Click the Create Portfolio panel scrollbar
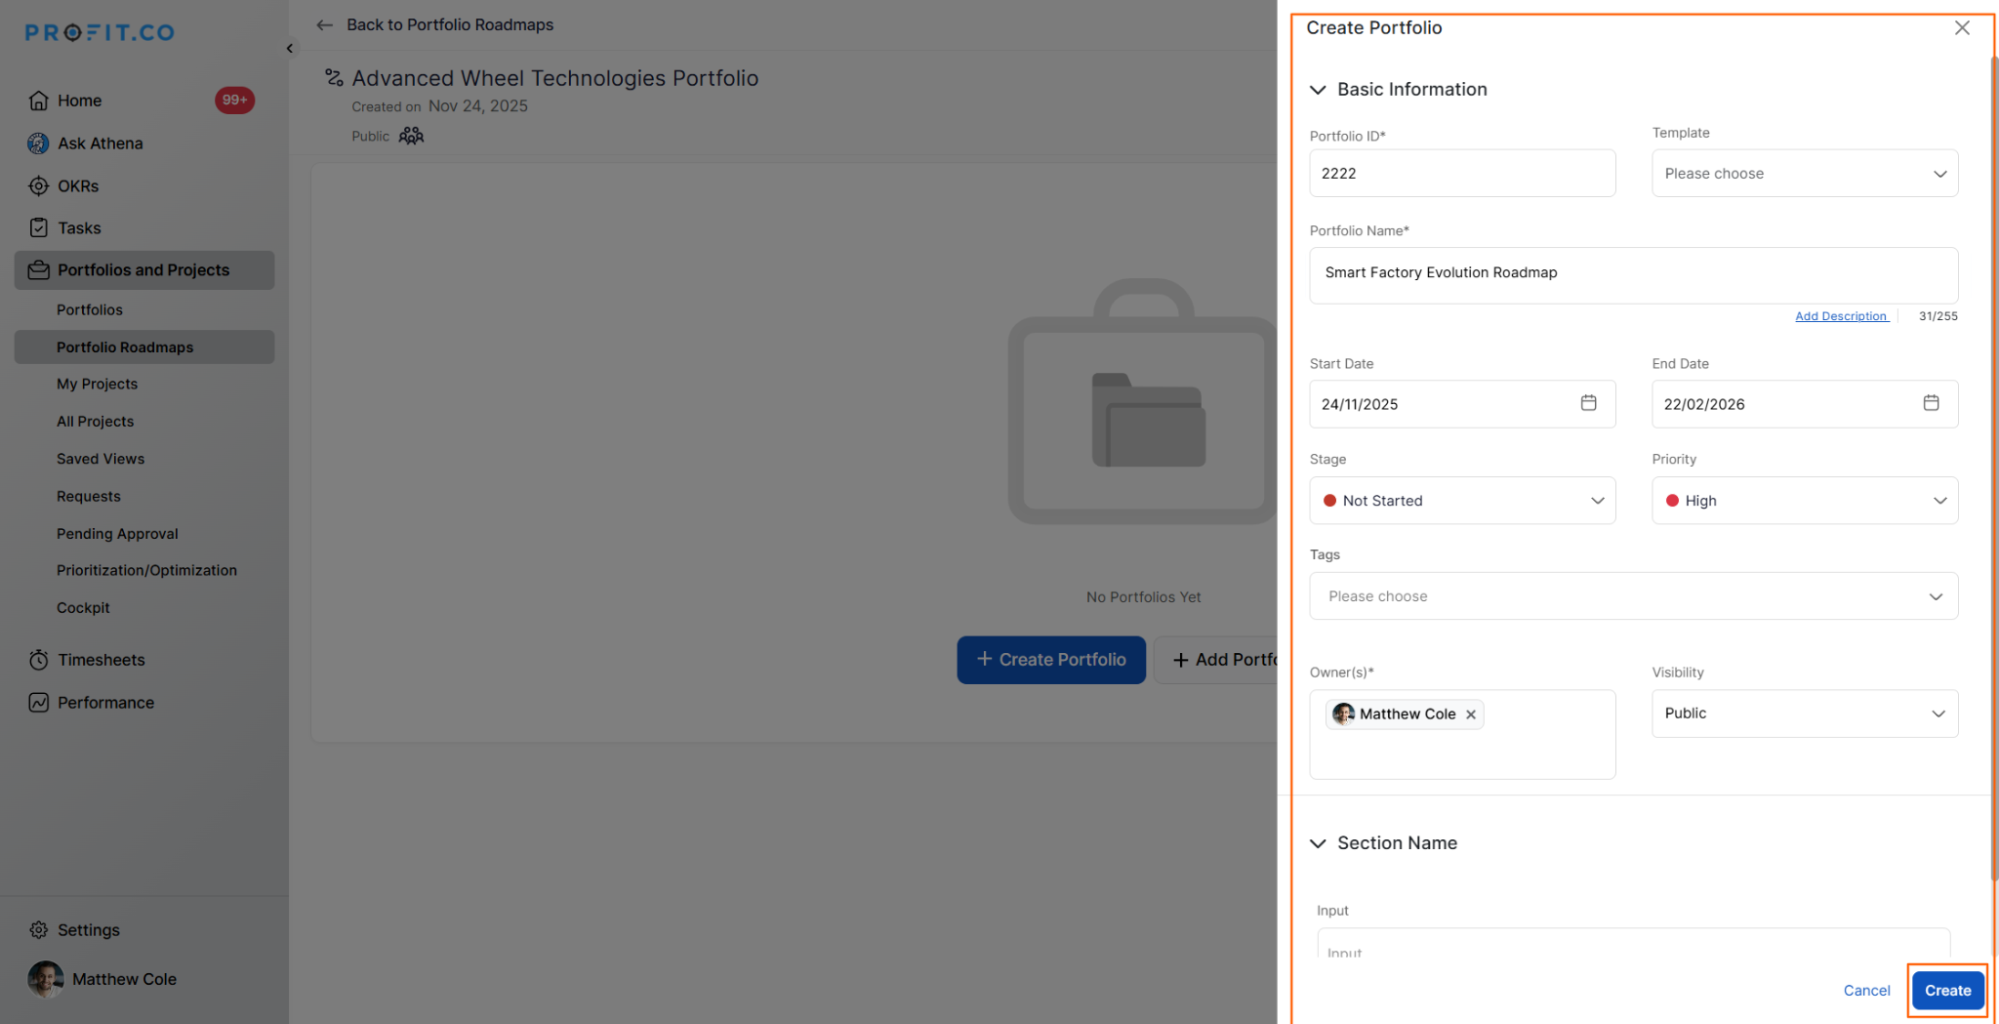The image size is (1999, 1024). (x=1993, y=470)
